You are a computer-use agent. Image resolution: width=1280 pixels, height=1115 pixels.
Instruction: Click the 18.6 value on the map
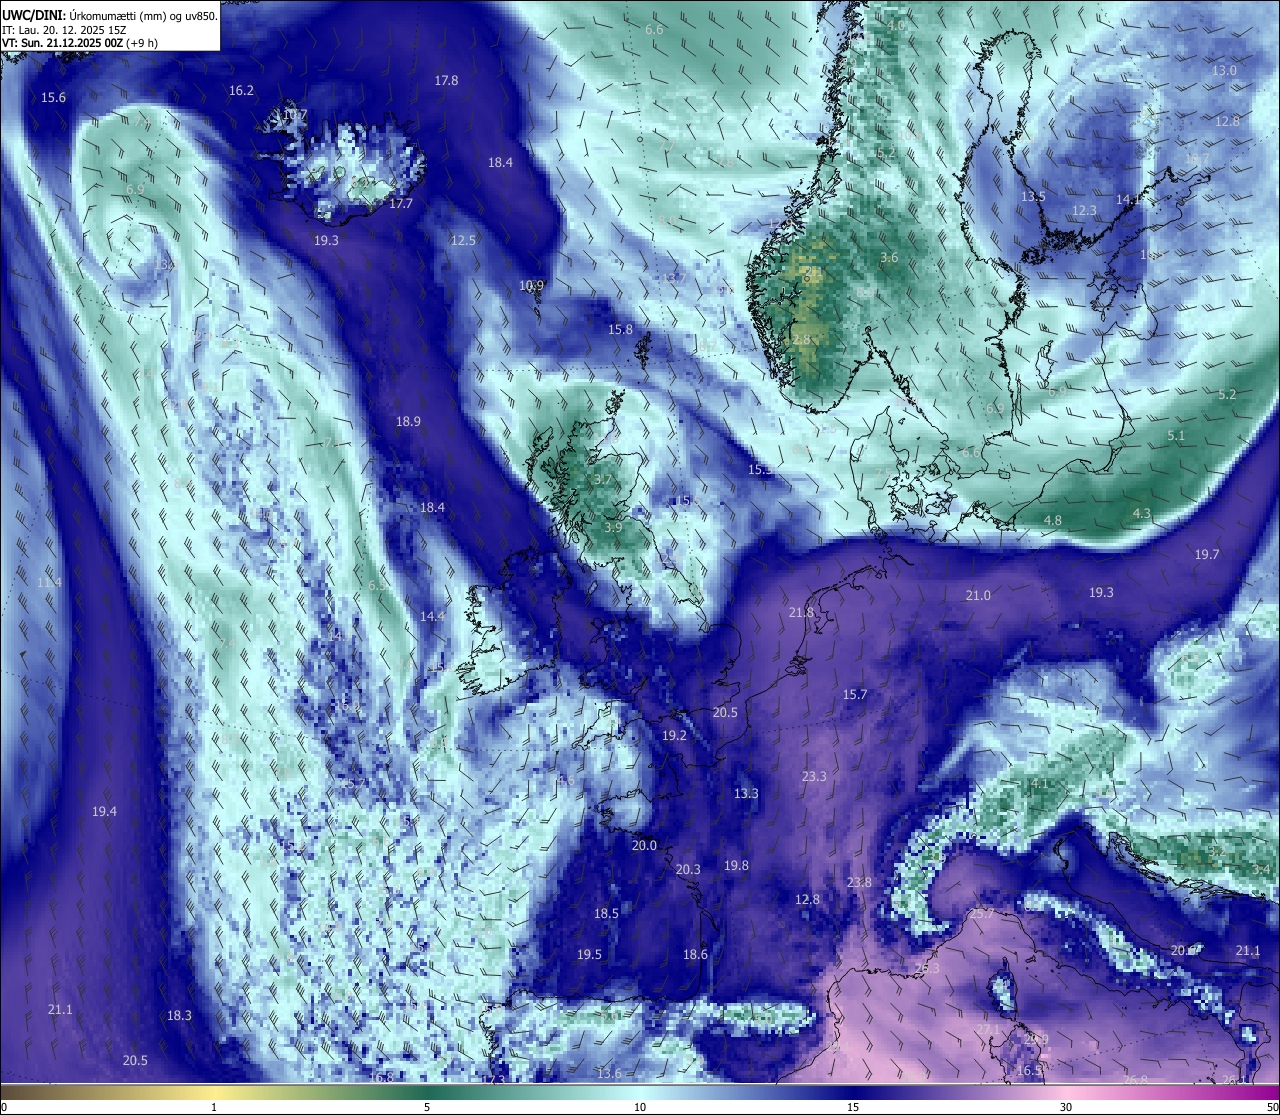[x=695, y=955]
